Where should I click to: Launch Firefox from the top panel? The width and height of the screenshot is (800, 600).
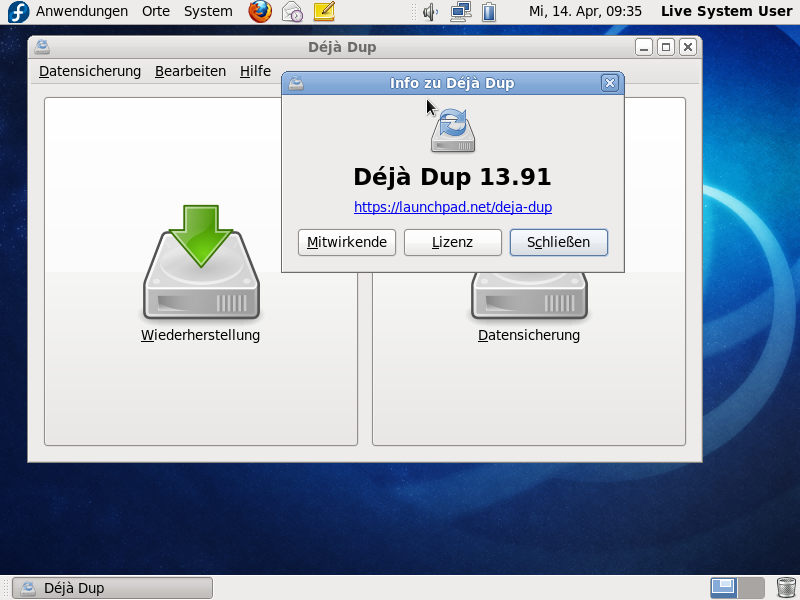click(260, 11)
